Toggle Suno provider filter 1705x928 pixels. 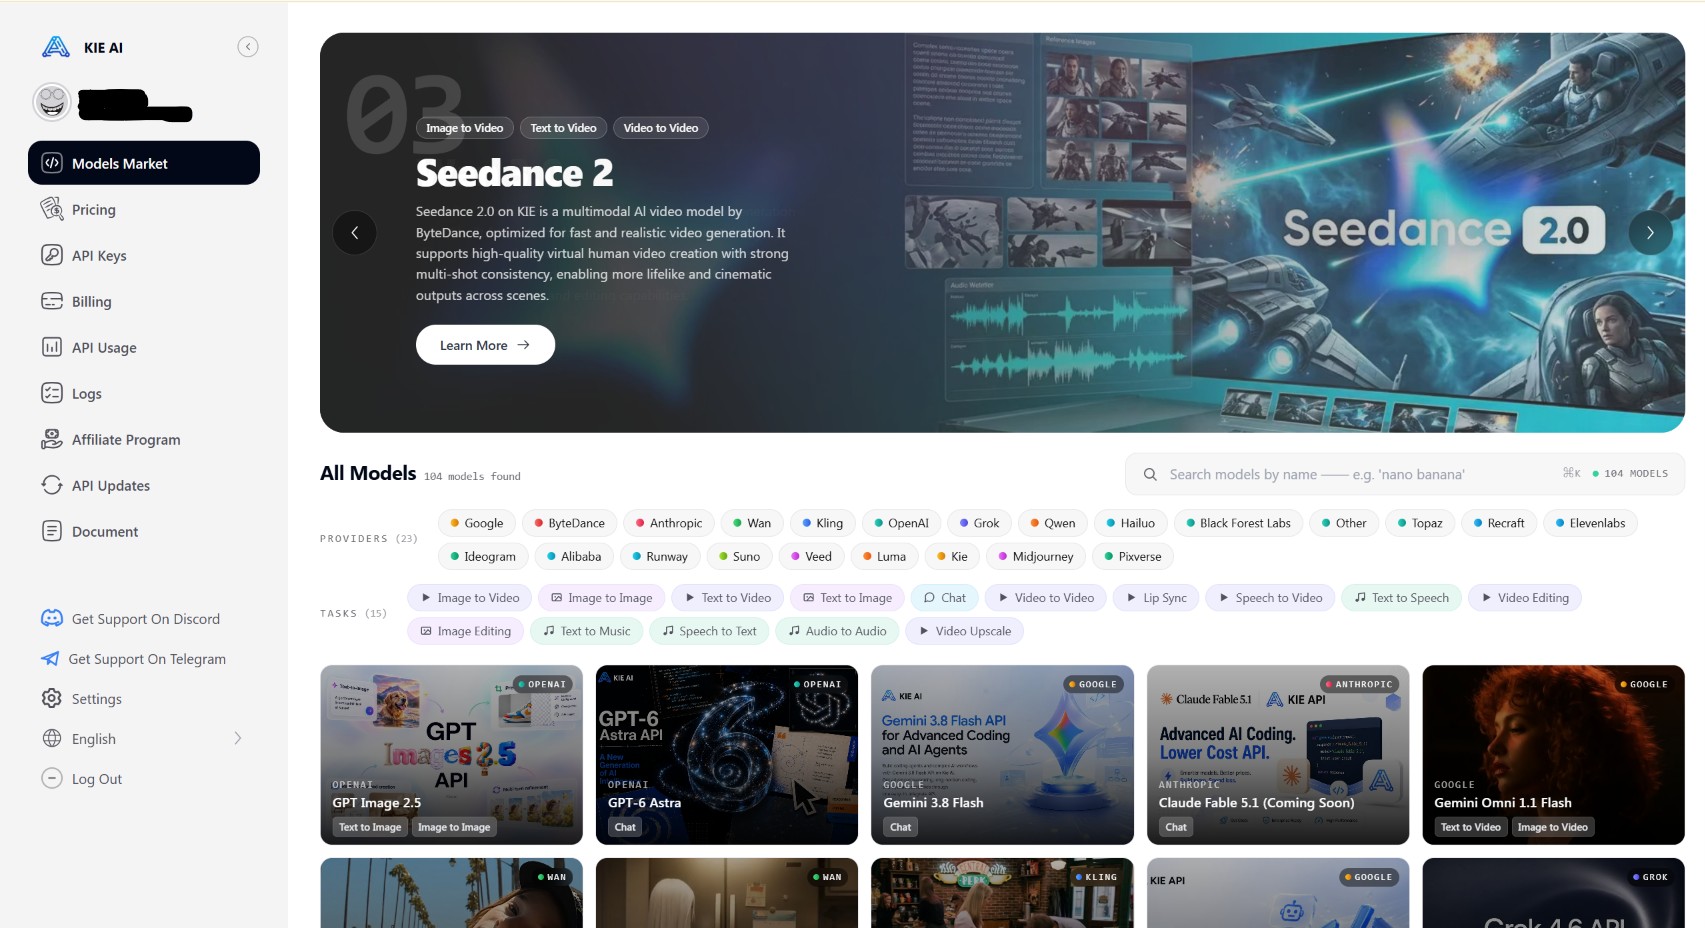[x=740, y=556]
